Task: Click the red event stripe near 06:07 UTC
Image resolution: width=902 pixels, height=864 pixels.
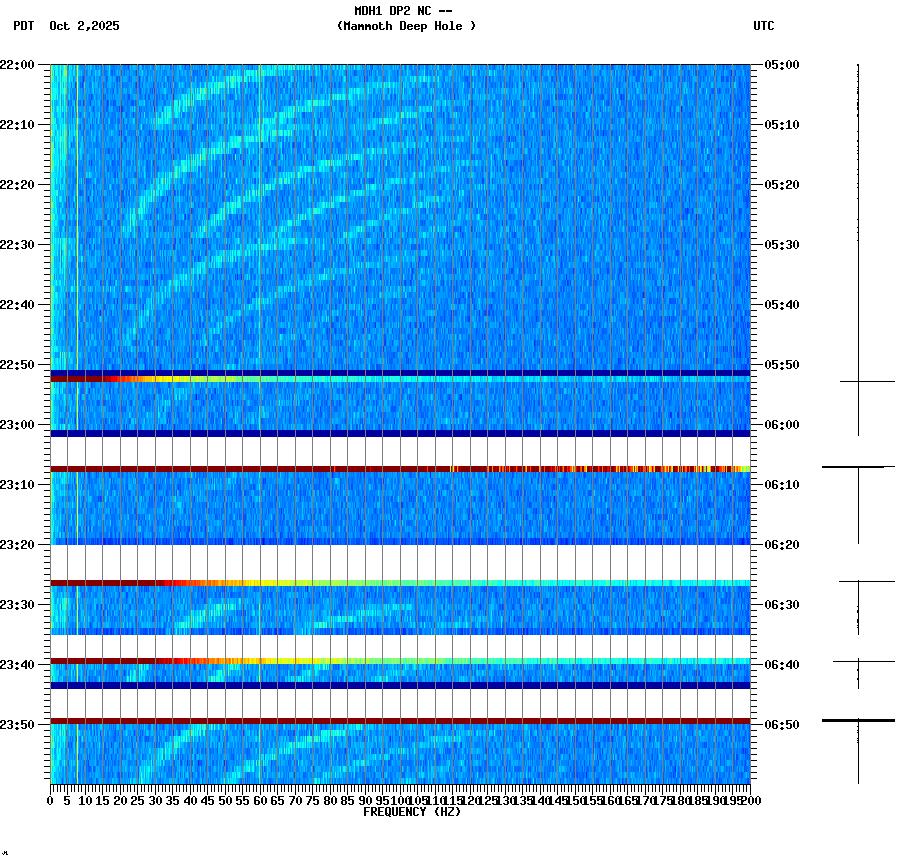Action: 400,465
